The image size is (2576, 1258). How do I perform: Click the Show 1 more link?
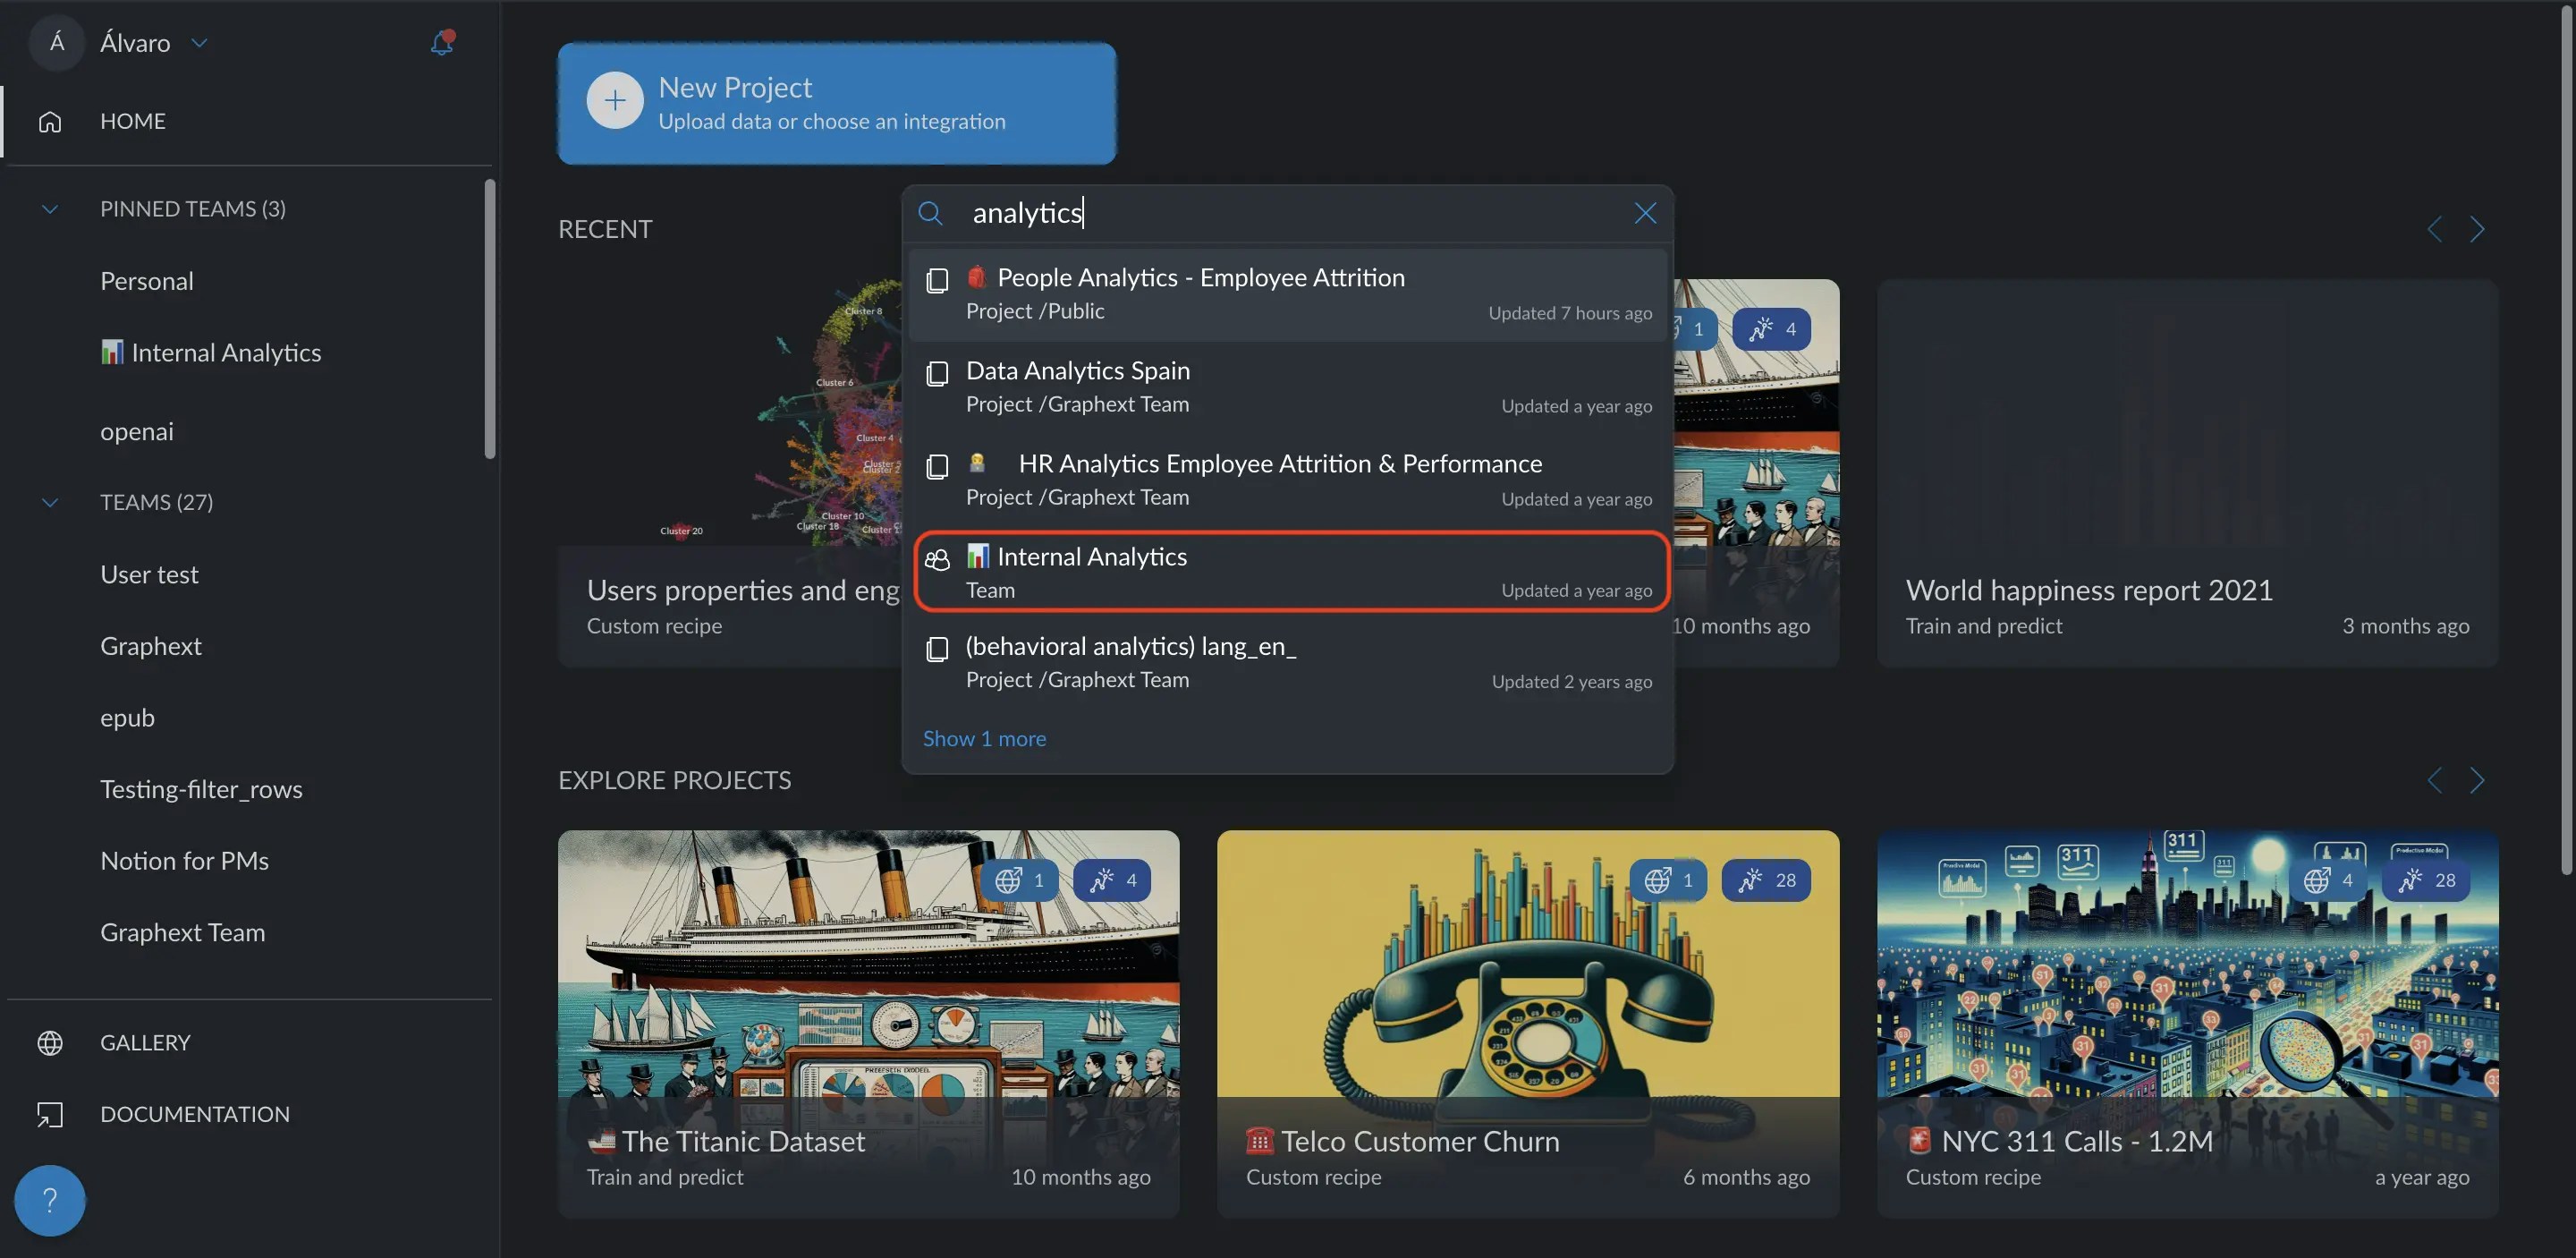(x=984, y=738)
